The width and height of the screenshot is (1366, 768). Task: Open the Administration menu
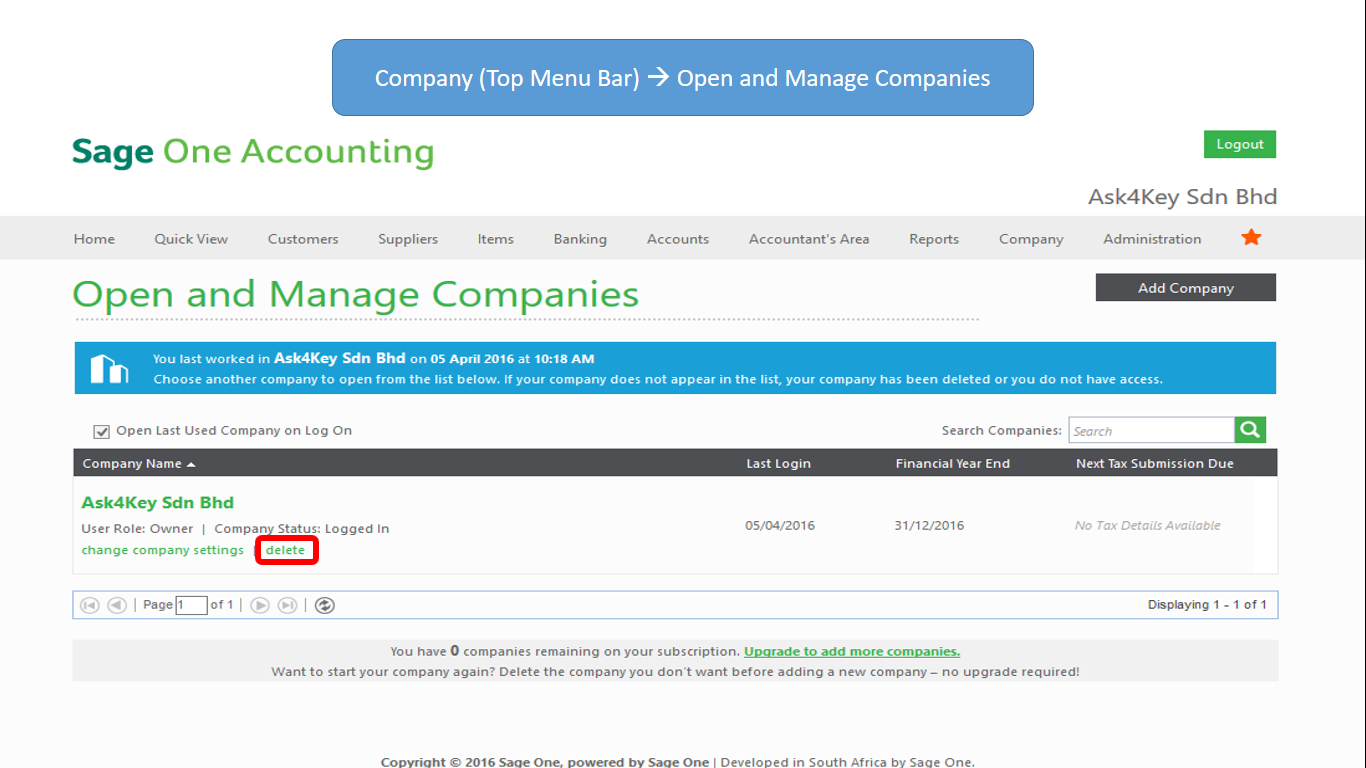[1152, 239]
